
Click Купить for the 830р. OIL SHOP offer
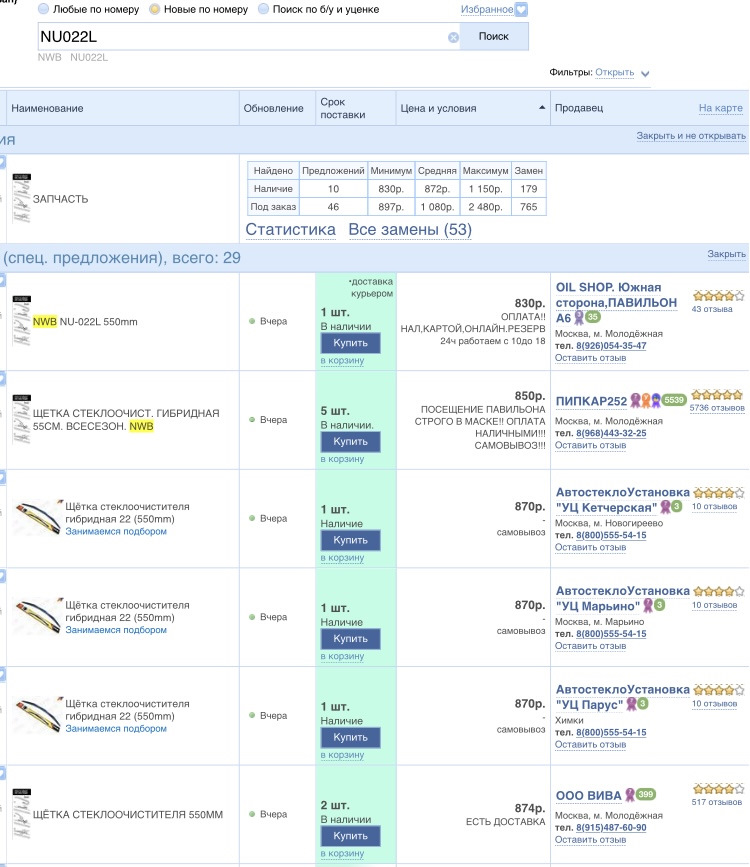pyautogui.click(x=350, y=343)
